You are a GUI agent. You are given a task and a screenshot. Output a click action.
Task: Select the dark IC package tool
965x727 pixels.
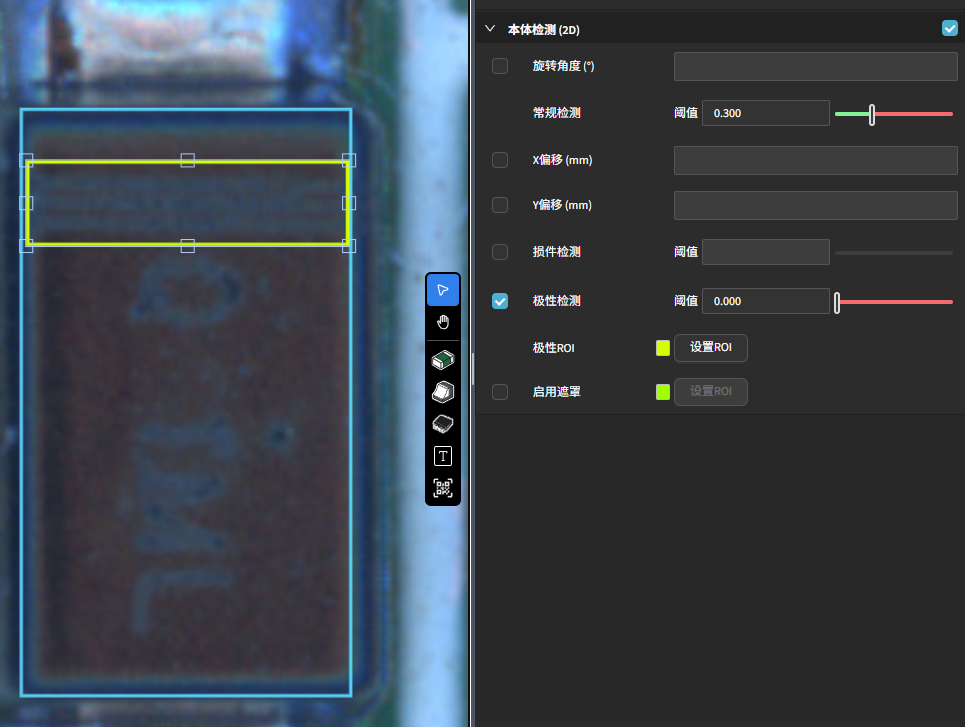(443, 424)
